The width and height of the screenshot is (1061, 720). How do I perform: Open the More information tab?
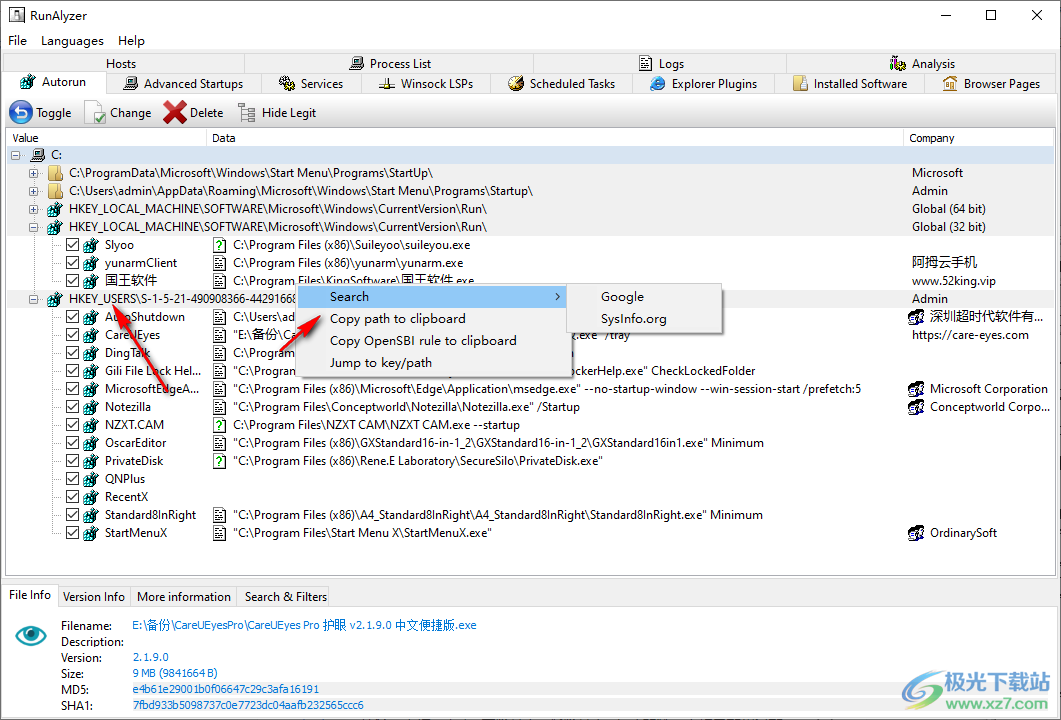click(x=183, y=596)
